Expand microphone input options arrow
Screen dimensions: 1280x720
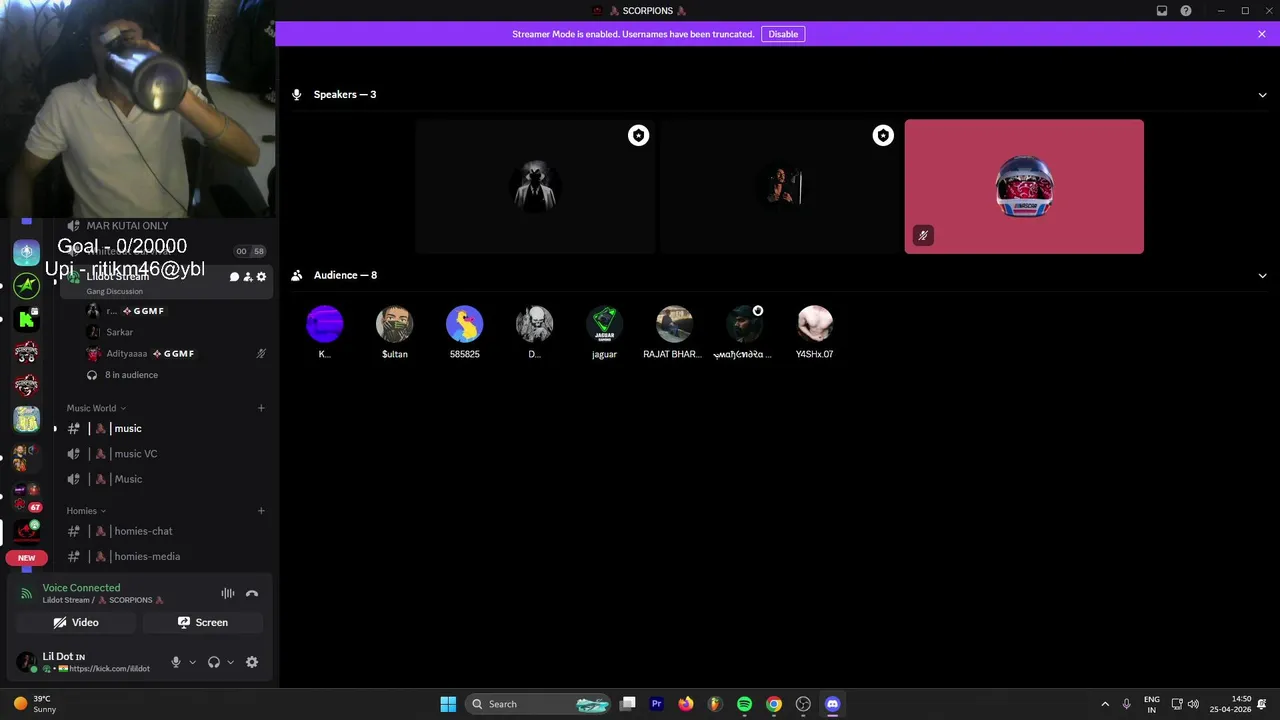point(192,662)
